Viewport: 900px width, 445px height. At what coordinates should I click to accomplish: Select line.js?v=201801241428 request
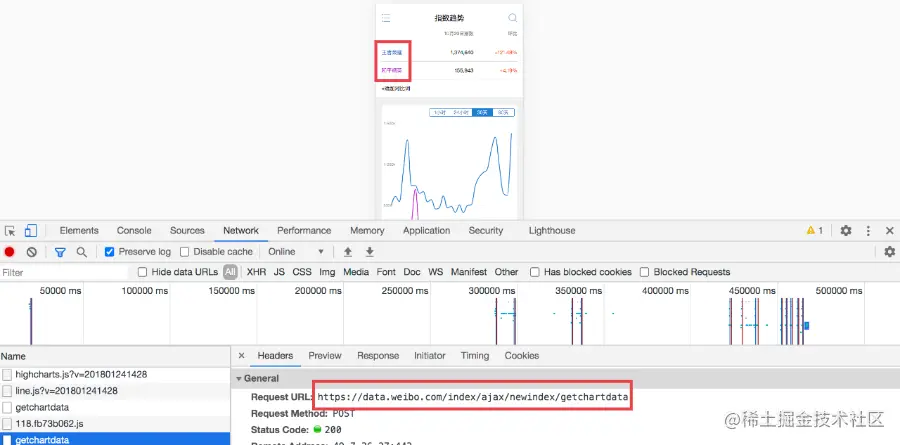[115, 391]
